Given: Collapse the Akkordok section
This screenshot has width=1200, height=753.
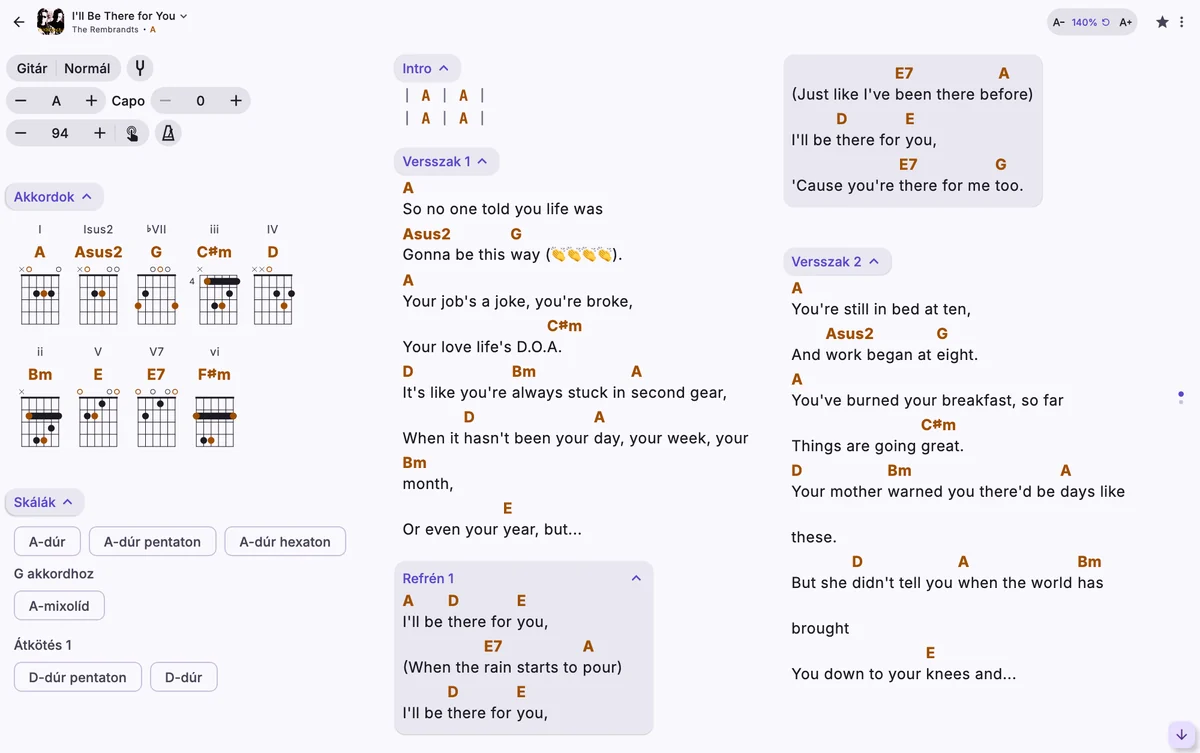Looking at the screenshot, I should click(x=53, y=197).
